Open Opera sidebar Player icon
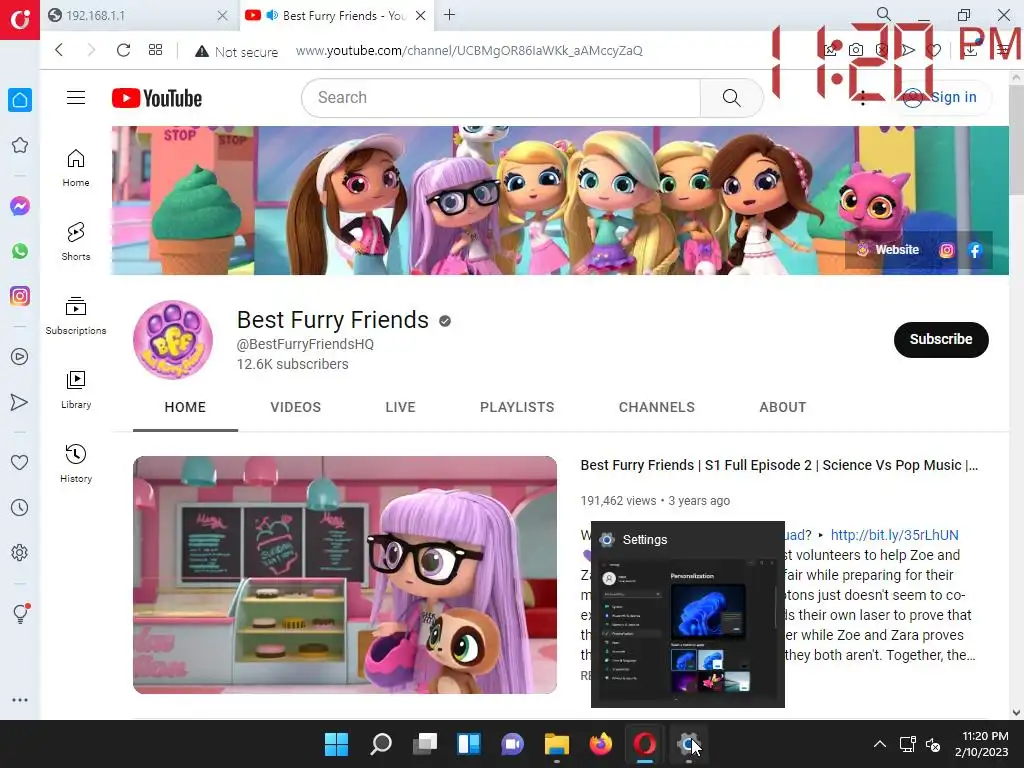Screen dimensions: 1024x768 (20, 357)
